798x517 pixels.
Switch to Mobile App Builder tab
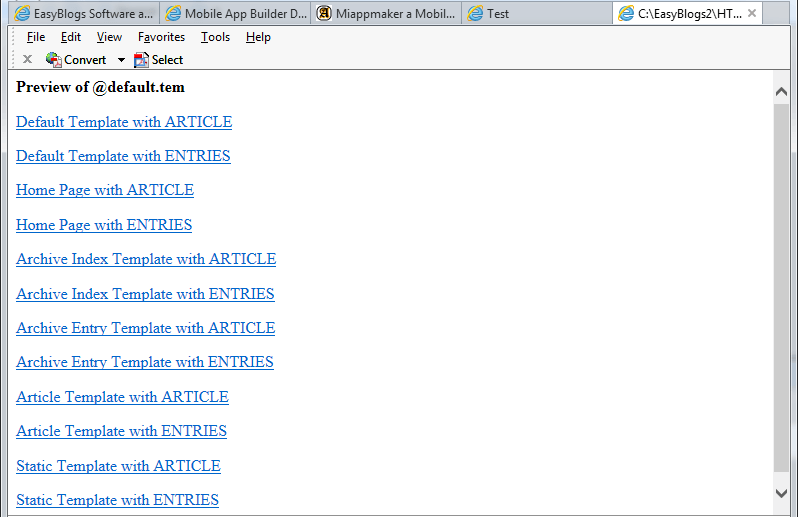pyautogui.click(x=236, y=14)
